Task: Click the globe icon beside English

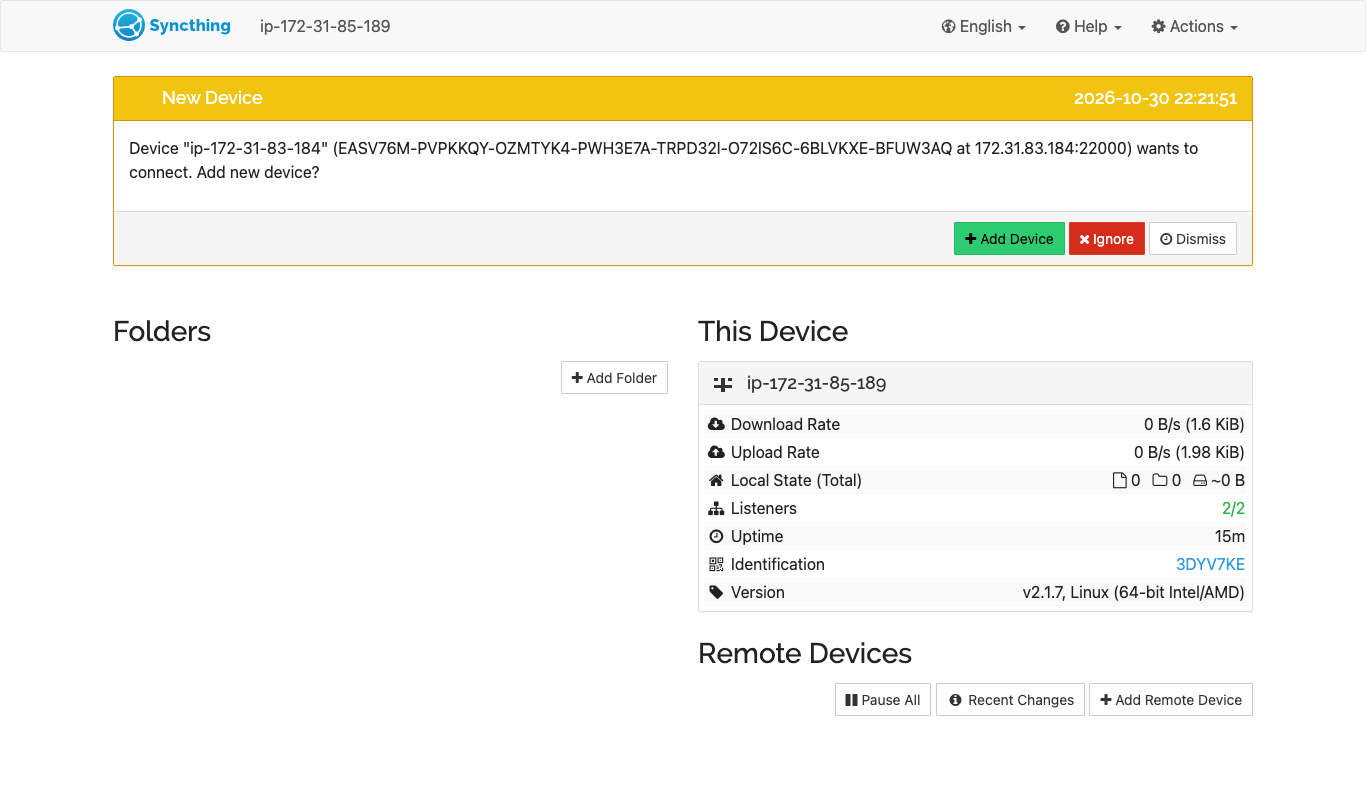Action: [x=948, y=27]
